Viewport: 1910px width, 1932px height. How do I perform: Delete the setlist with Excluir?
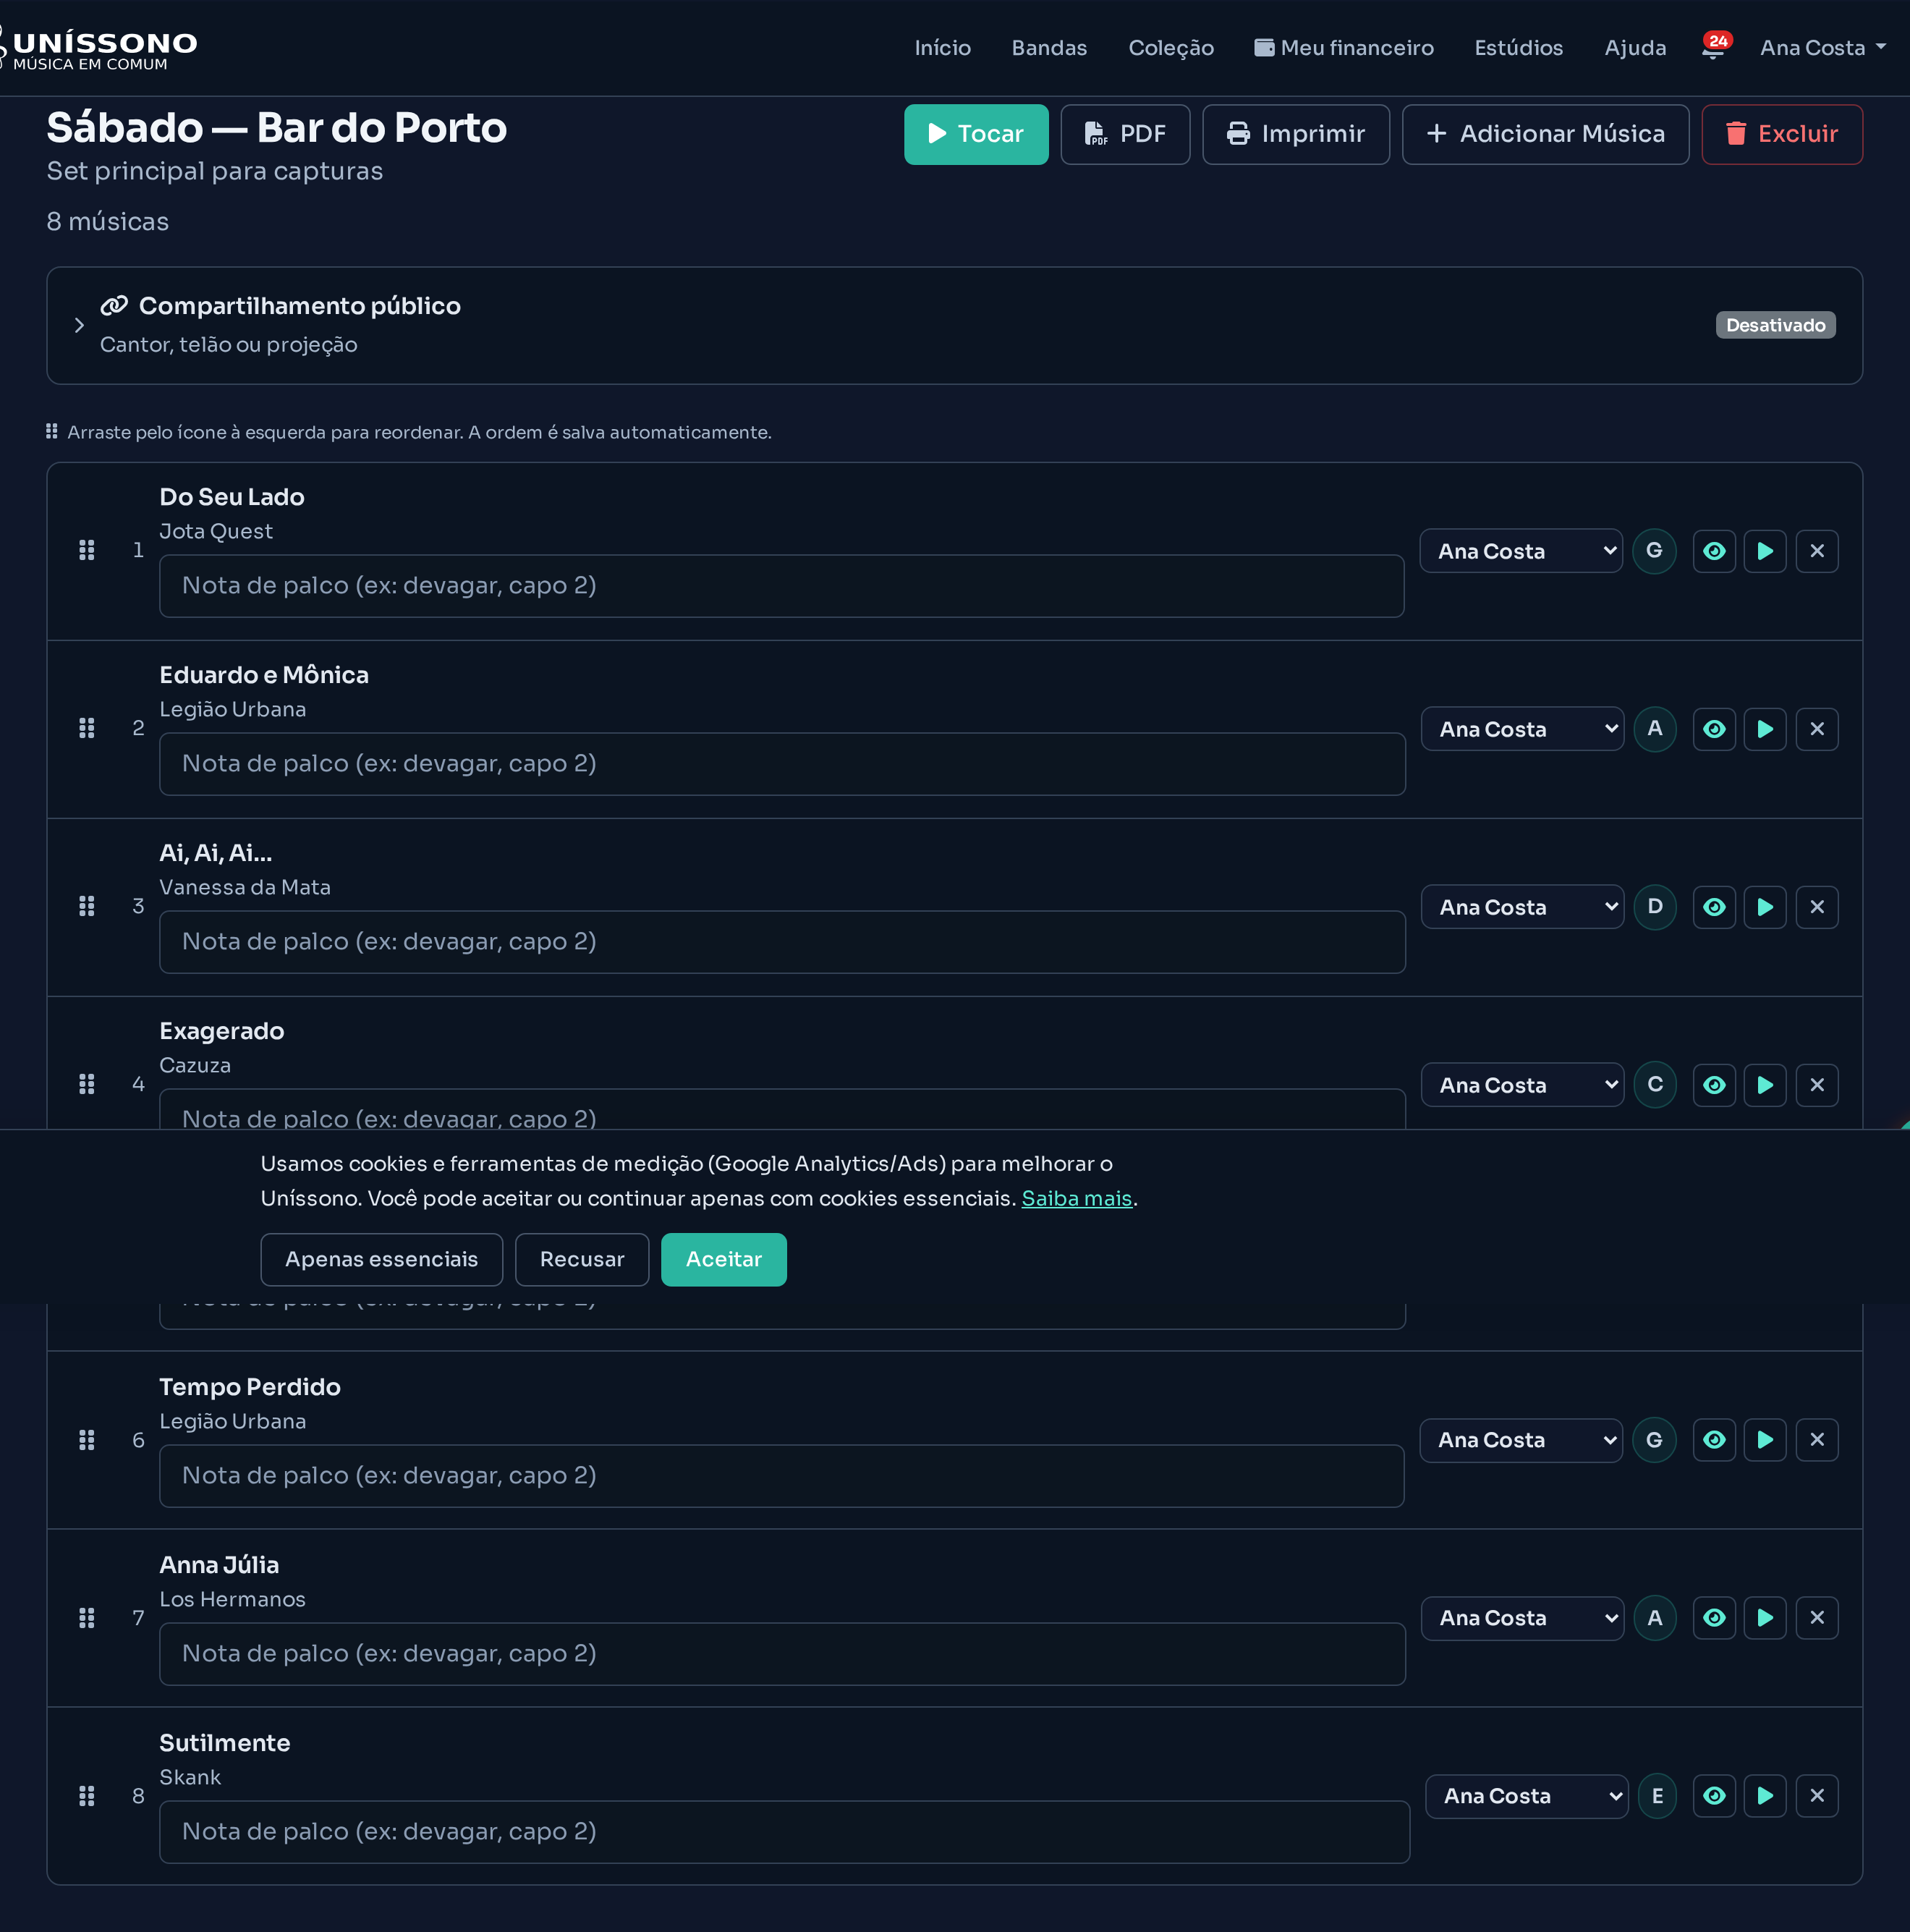tap(1782, 134)
